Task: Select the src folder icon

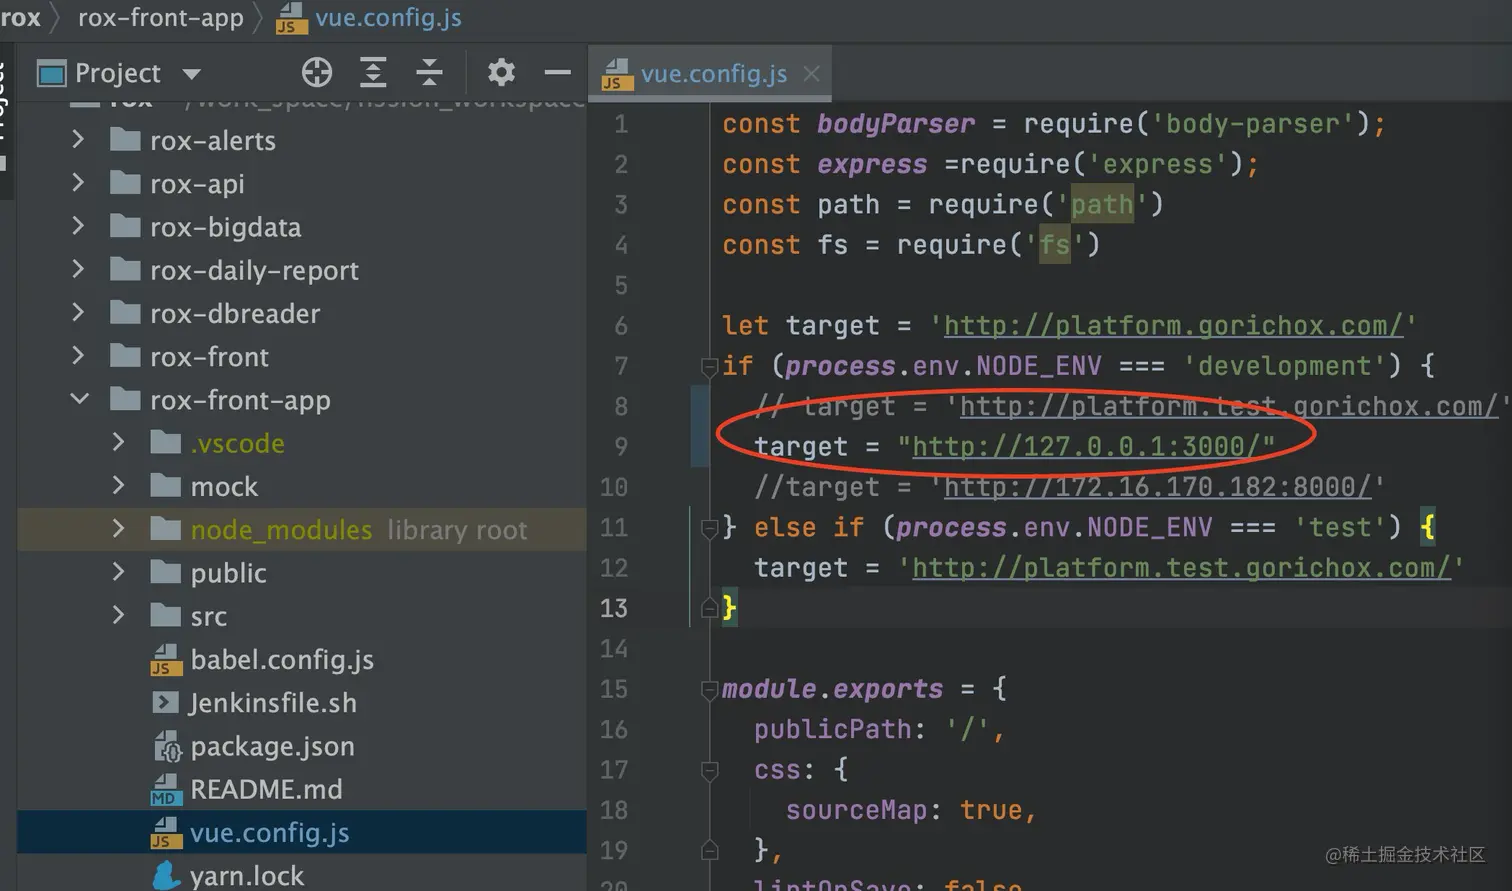Action: tap(165, 615)
